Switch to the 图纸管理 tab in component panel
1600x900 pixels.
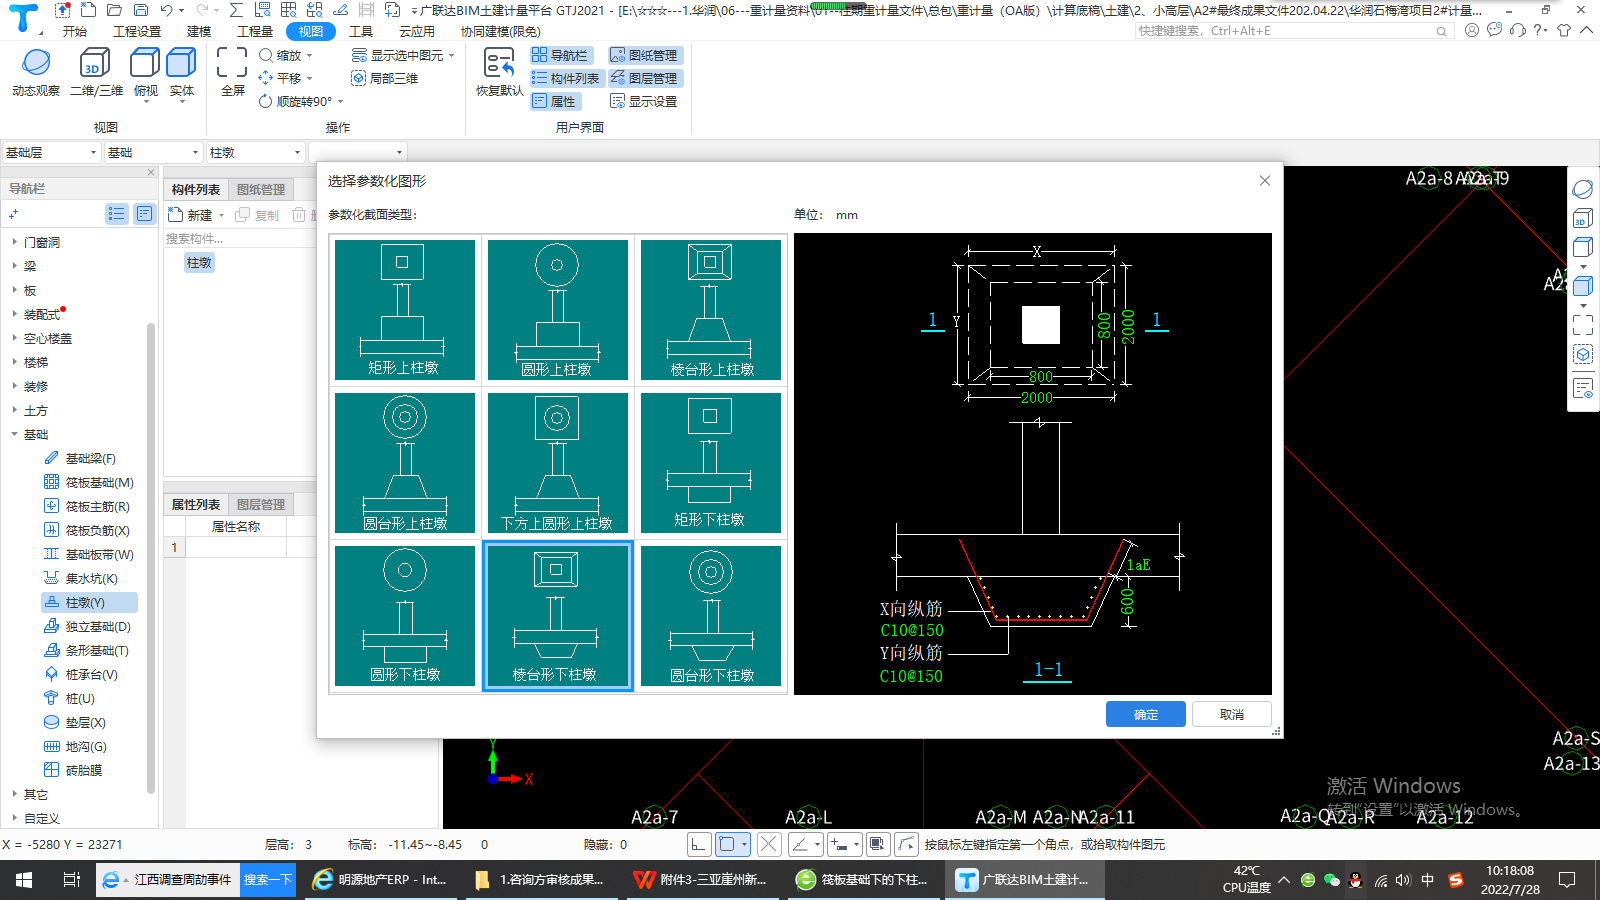(261, 189)
